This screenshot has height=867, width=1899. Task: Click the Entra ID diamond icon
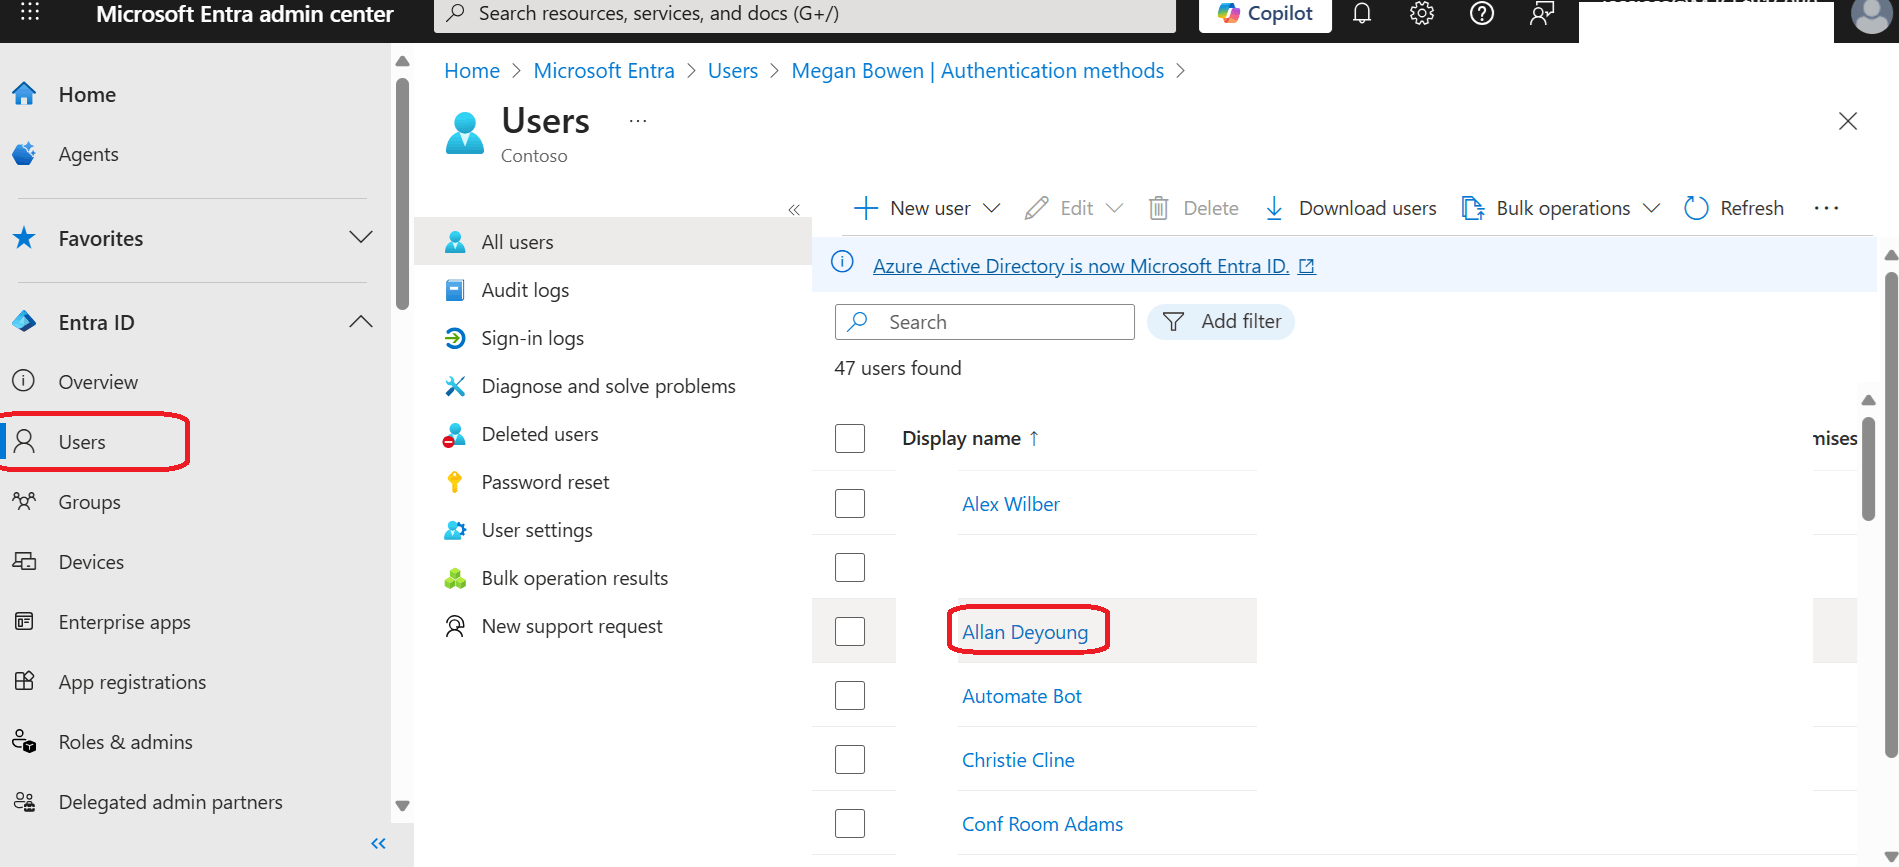click(24, 322)
